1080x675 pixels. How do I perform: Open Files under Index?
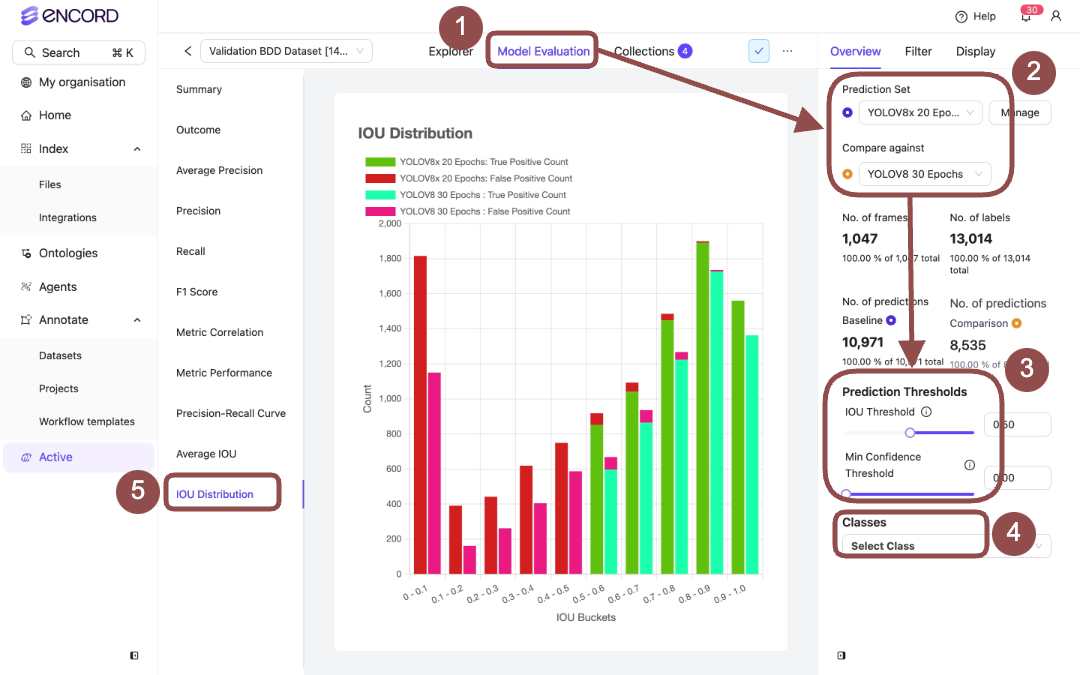[50, 185]
